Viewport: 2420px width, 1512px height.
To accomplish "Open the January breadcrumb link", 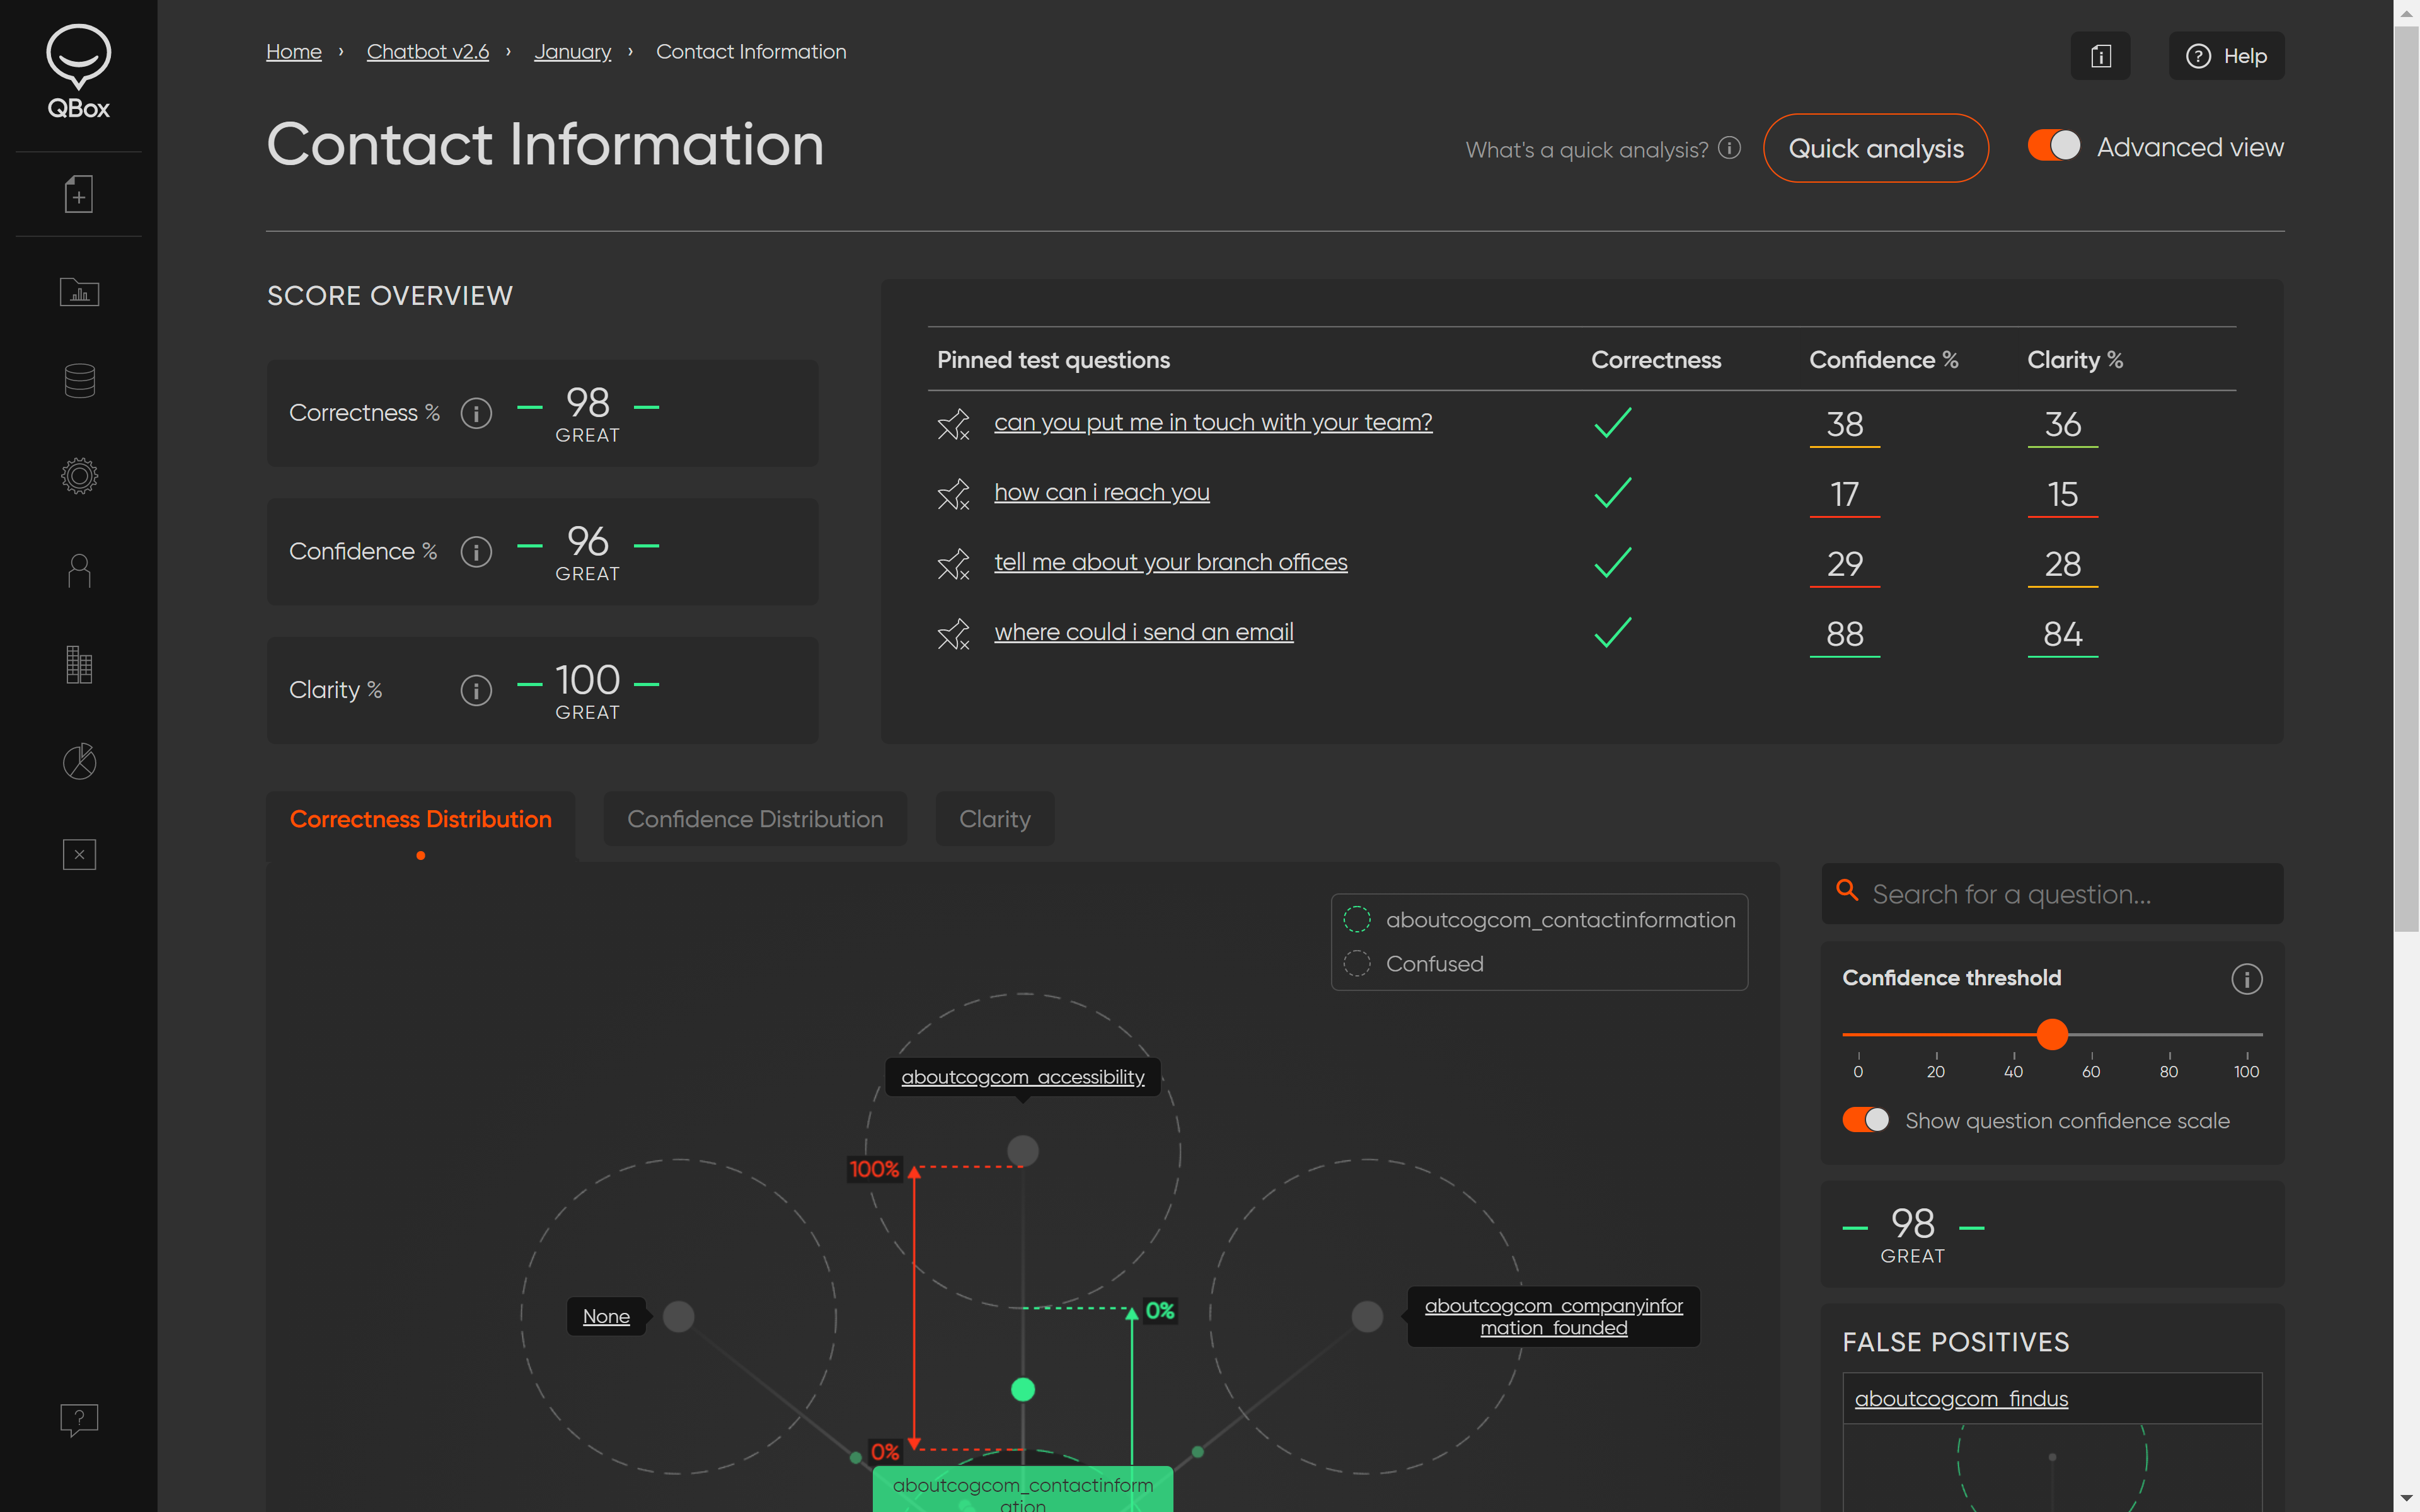I will pyautogui.click(x=572, y=52).
